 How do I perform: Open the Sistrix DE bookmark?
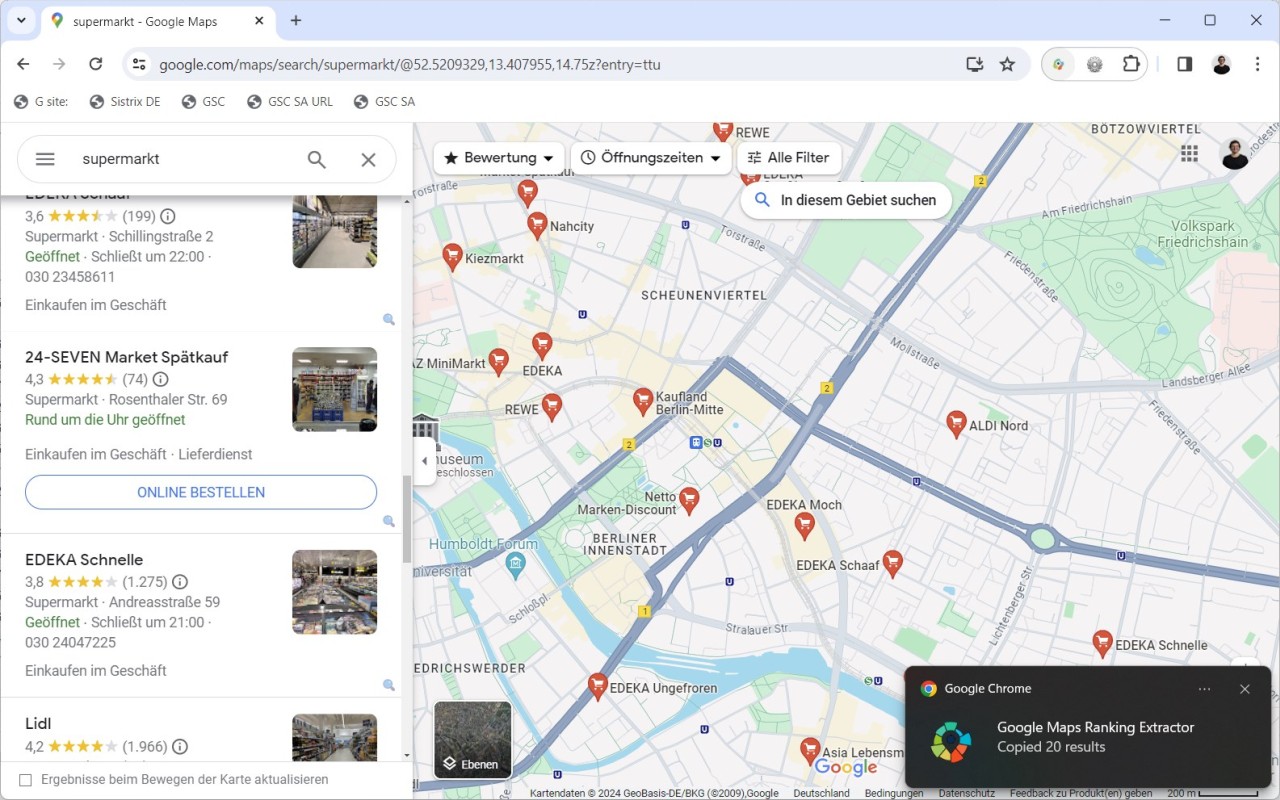click(x=125, y=101)
